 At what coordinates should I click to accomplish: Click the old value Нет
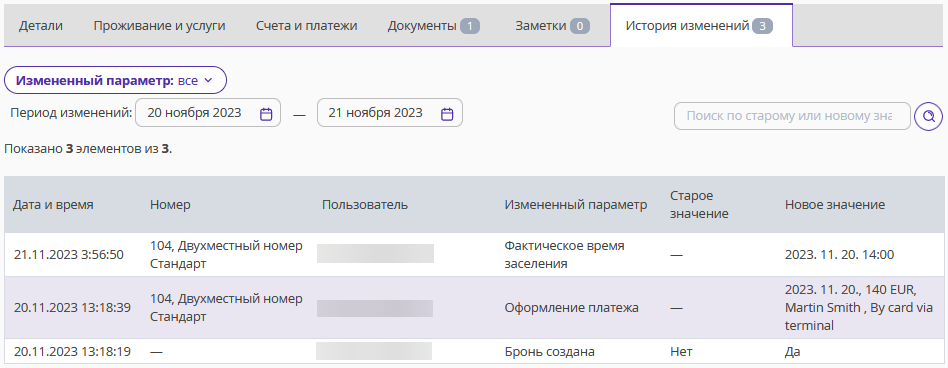681,352
